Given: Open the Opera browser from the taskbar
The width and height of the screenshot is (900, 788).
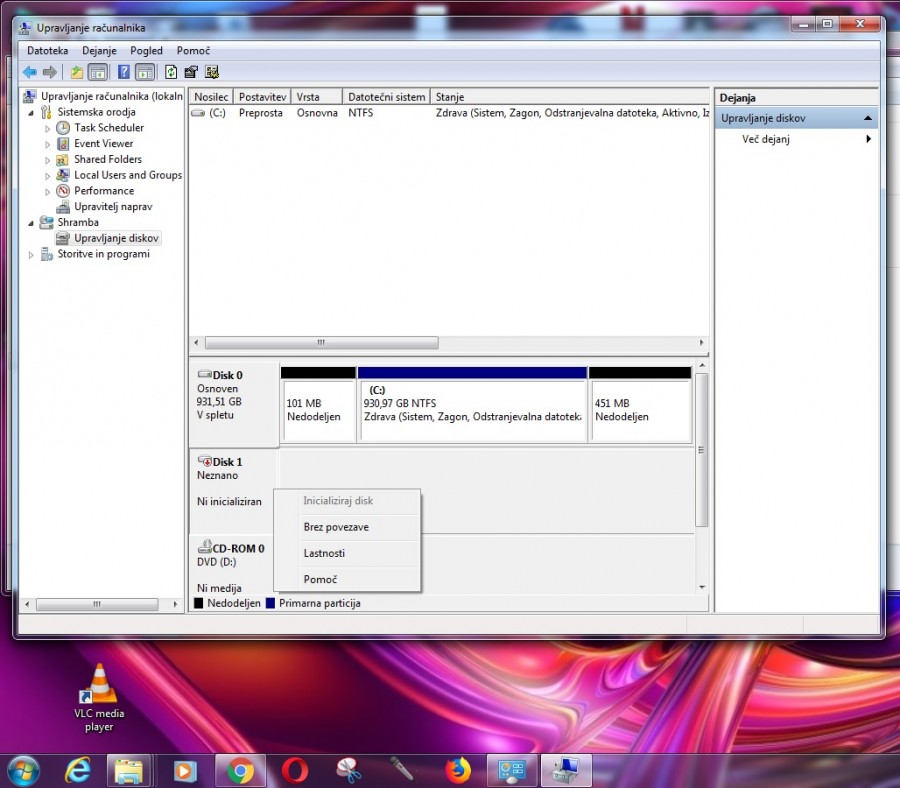Looking at the screenshot, I should tap(294, 770).
